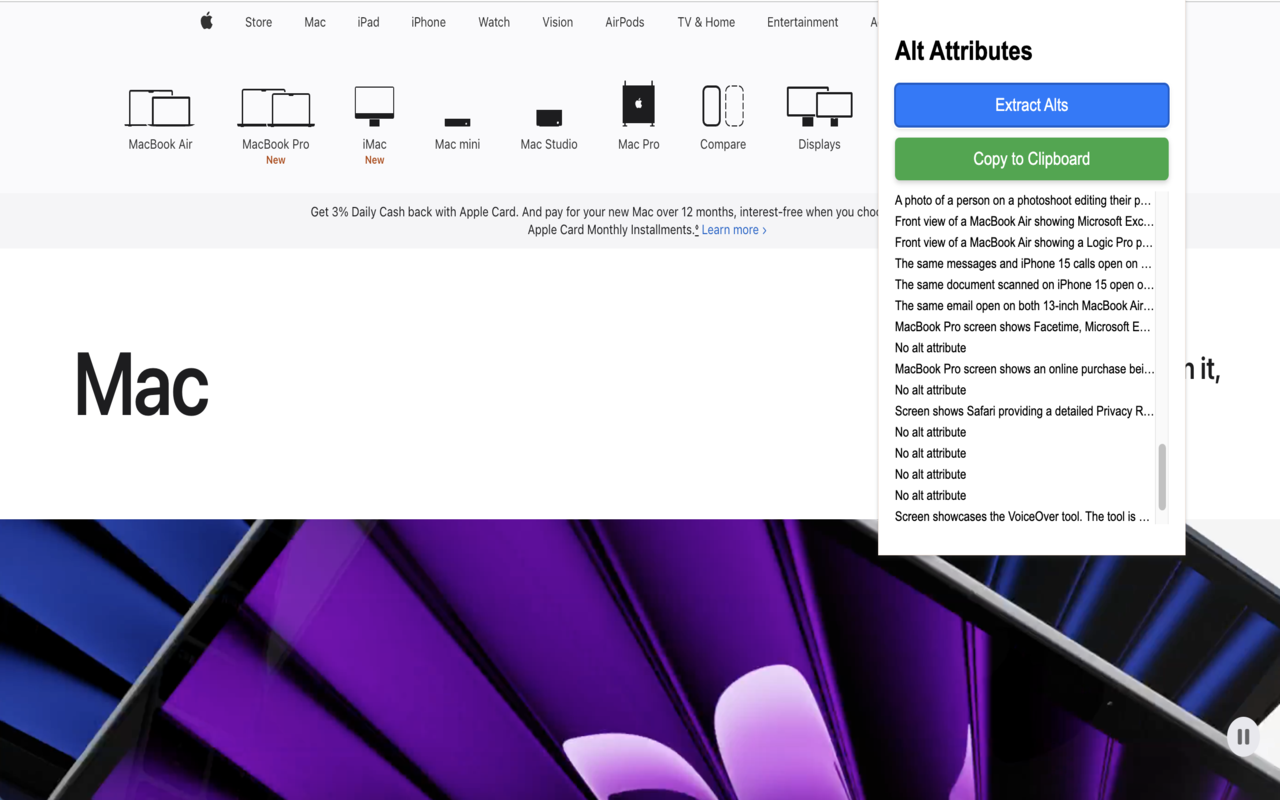Viewport: 1280px width, 800px height.
Task: Open the MacBook Pro product icon
Action: point(276,108)
